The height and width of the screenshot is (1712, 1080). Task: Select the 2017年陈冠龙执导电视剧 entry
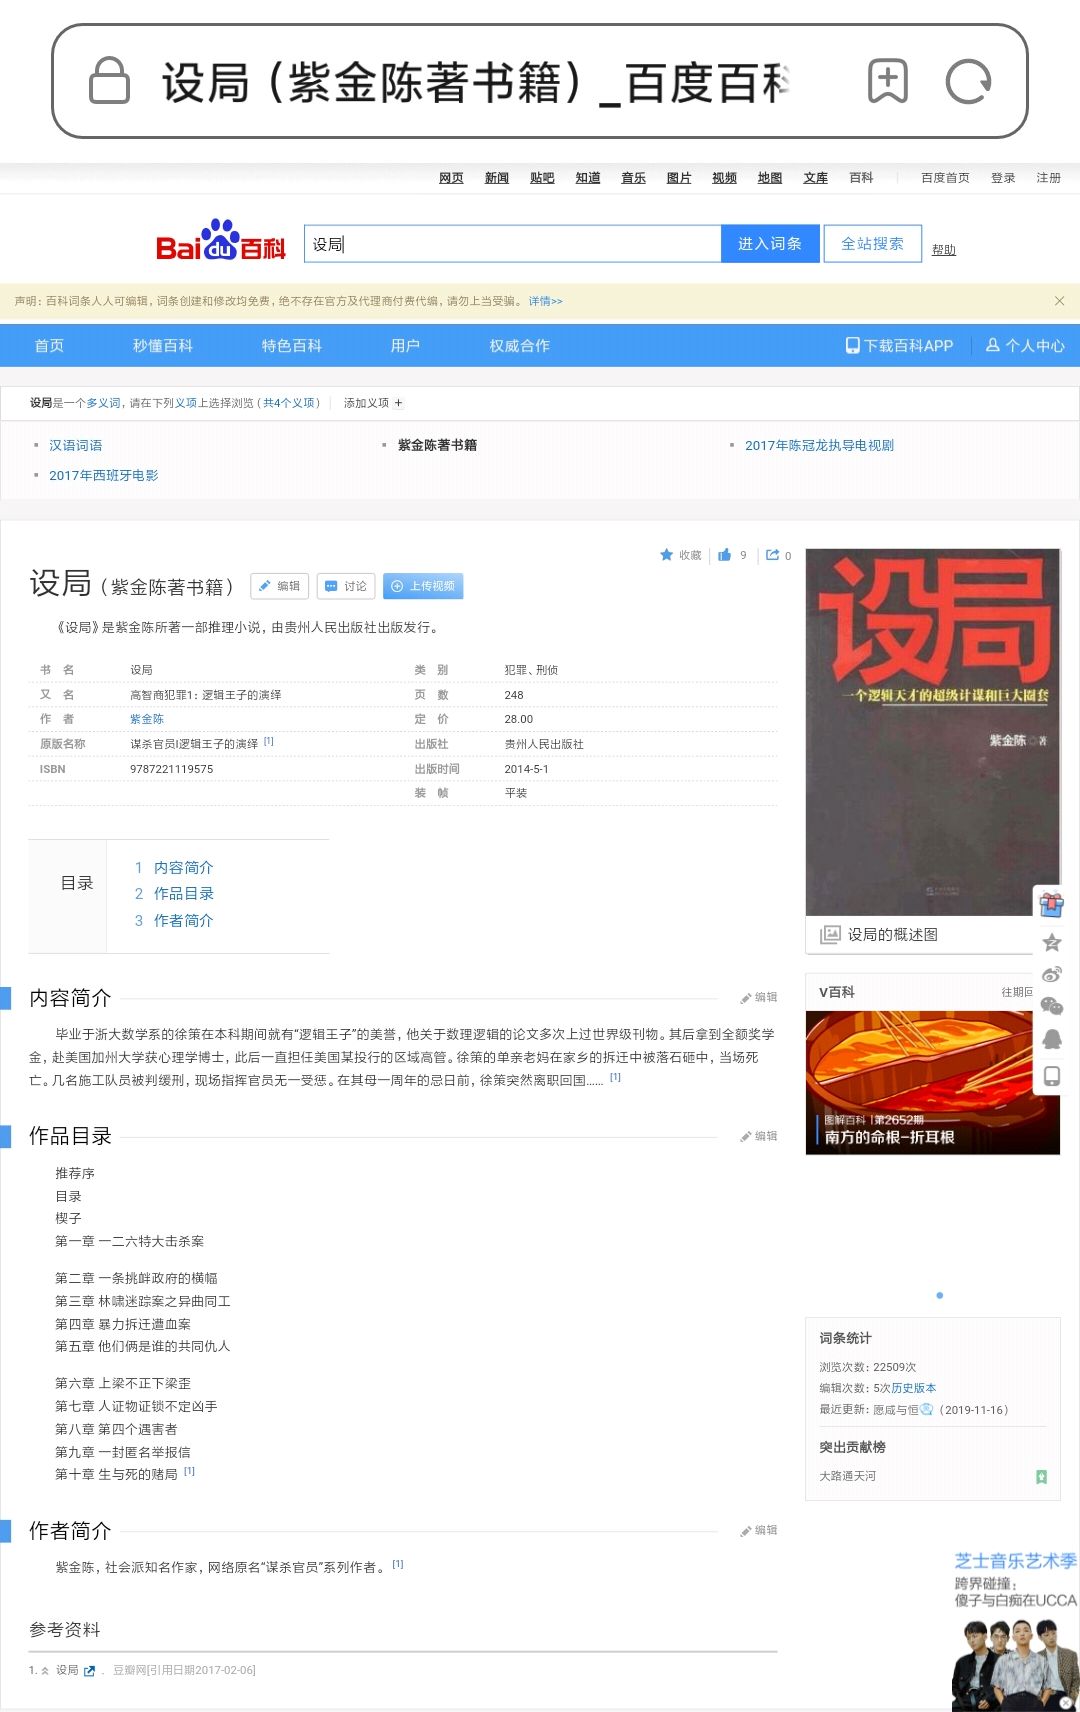pyautogui.click(x=819, y=446)
